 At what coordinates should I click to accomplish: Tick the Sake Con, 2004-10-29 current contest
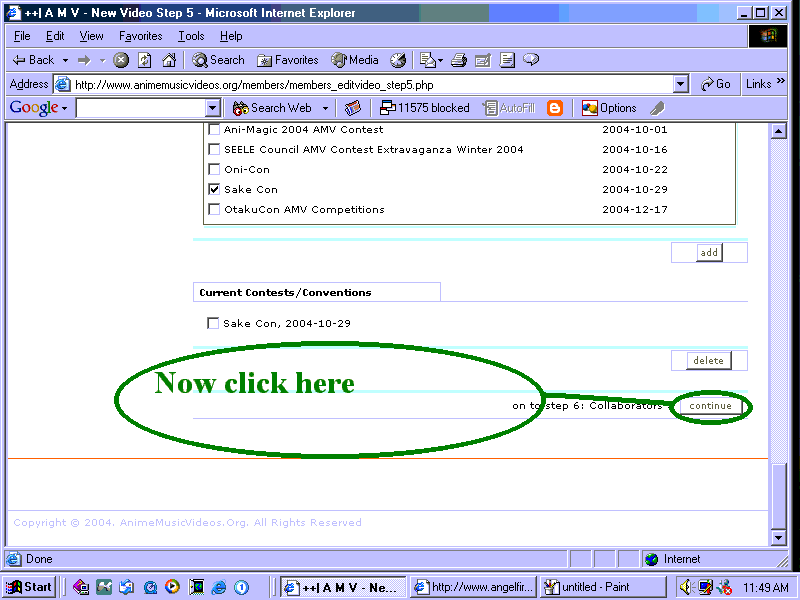(x=212, y=323)
